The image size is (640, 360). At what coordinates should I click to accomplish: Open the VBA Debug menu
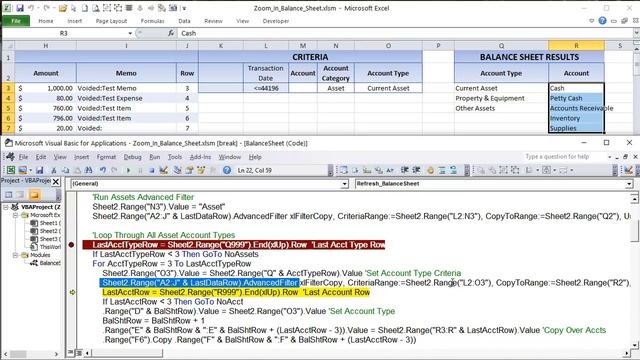132,157
